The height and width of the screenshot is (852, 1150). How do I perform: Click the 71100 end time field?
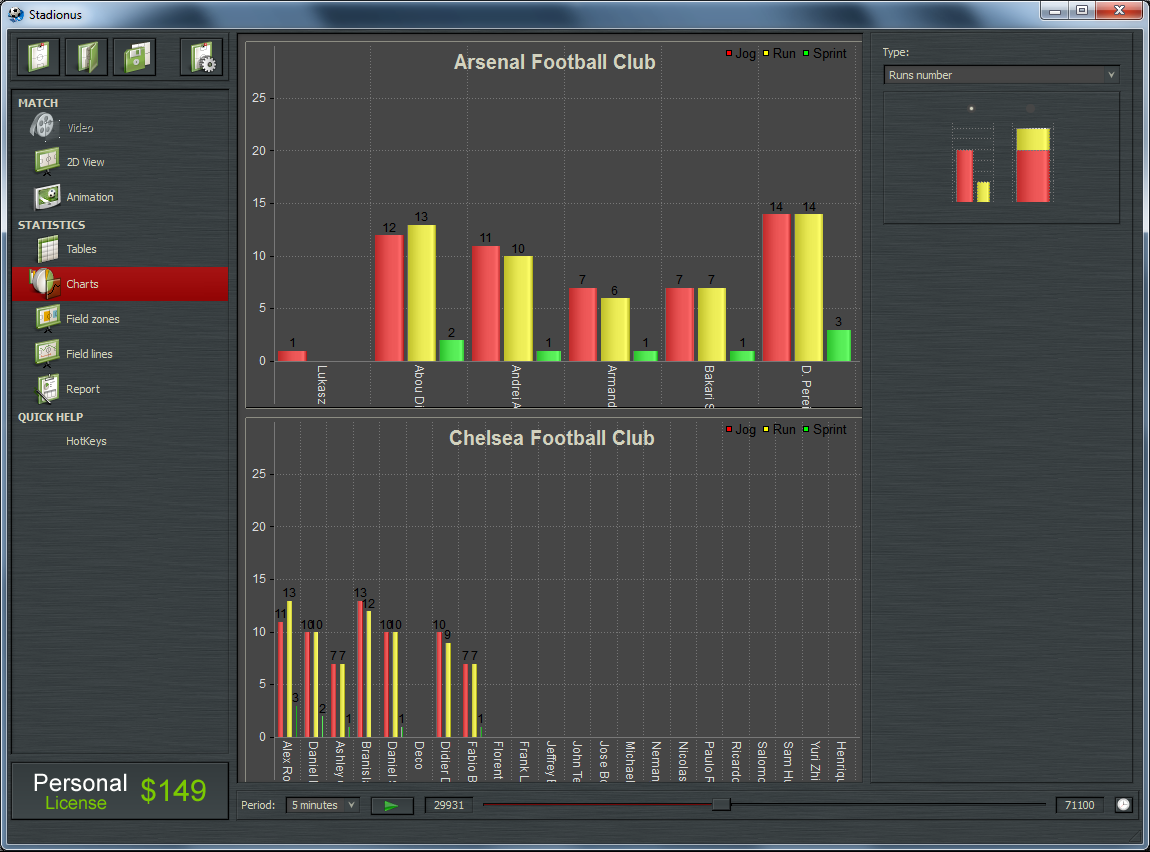1079,805
